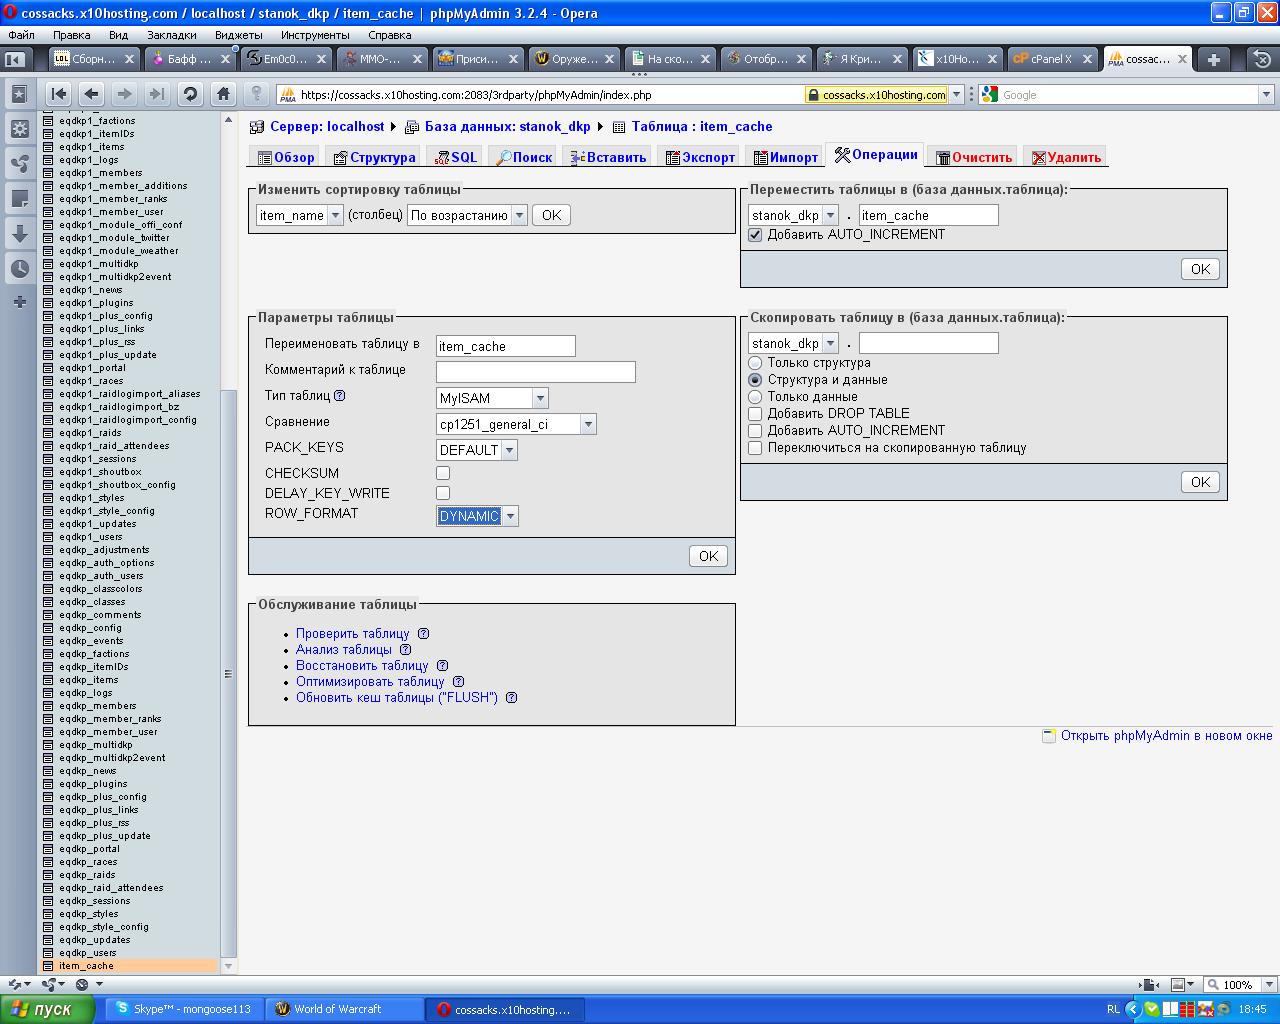Enable the DELAY_KEY_WRITE checkbox
Image resolution: width=1280 pixels, height=1024 pixels.
tap(443, 493)
